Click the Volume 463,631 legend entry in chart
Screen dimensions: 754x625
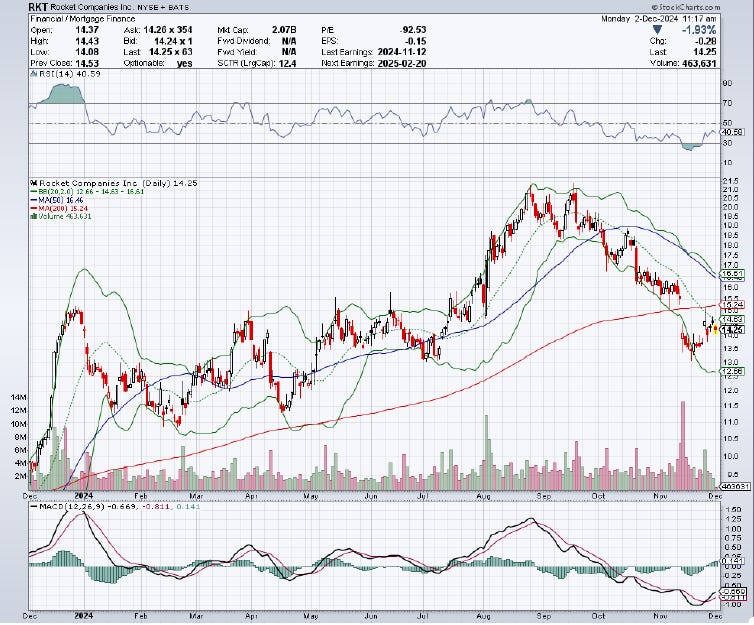pyautogui.click(x=64, y=217)
